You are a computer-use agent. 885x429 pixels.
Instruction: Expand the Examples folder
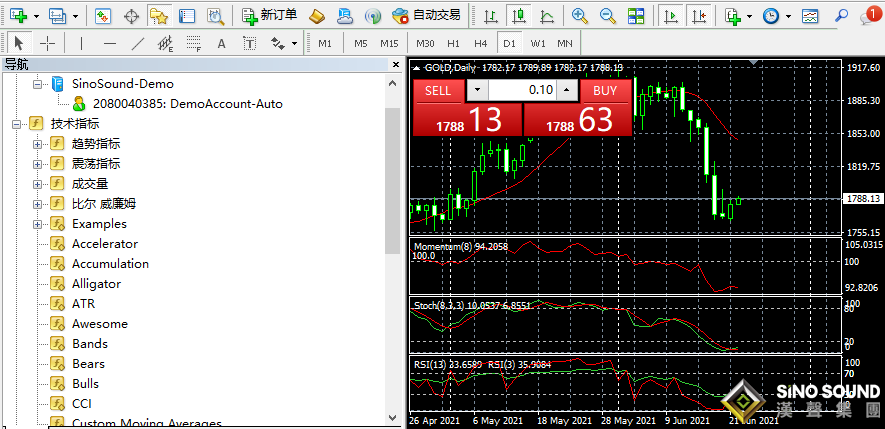[x=38, y=224]
